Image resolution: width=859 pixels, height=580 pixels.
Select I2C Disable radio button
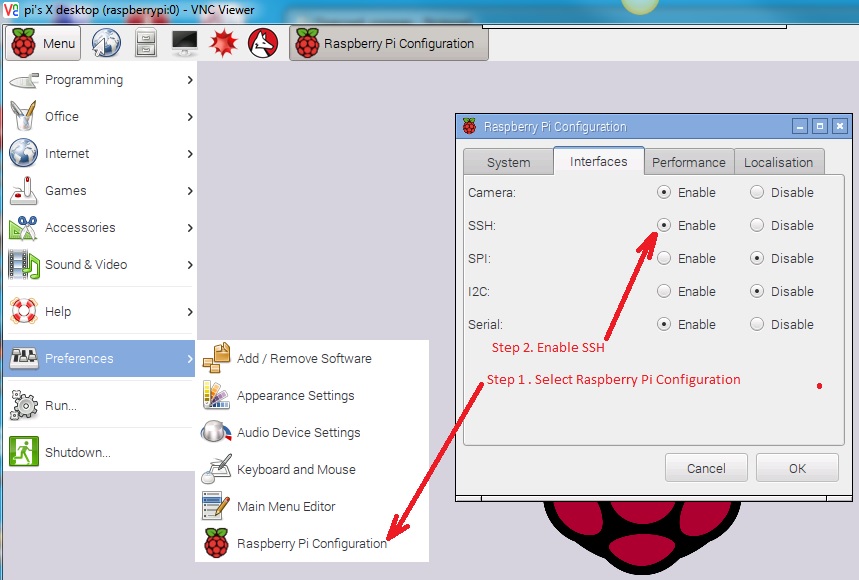757,291
